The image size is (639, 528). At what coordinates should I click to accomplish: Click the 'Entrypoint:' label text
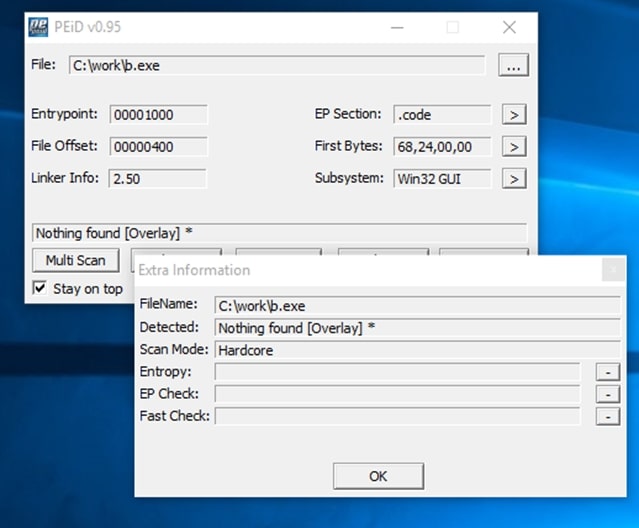tap(64, 114)
